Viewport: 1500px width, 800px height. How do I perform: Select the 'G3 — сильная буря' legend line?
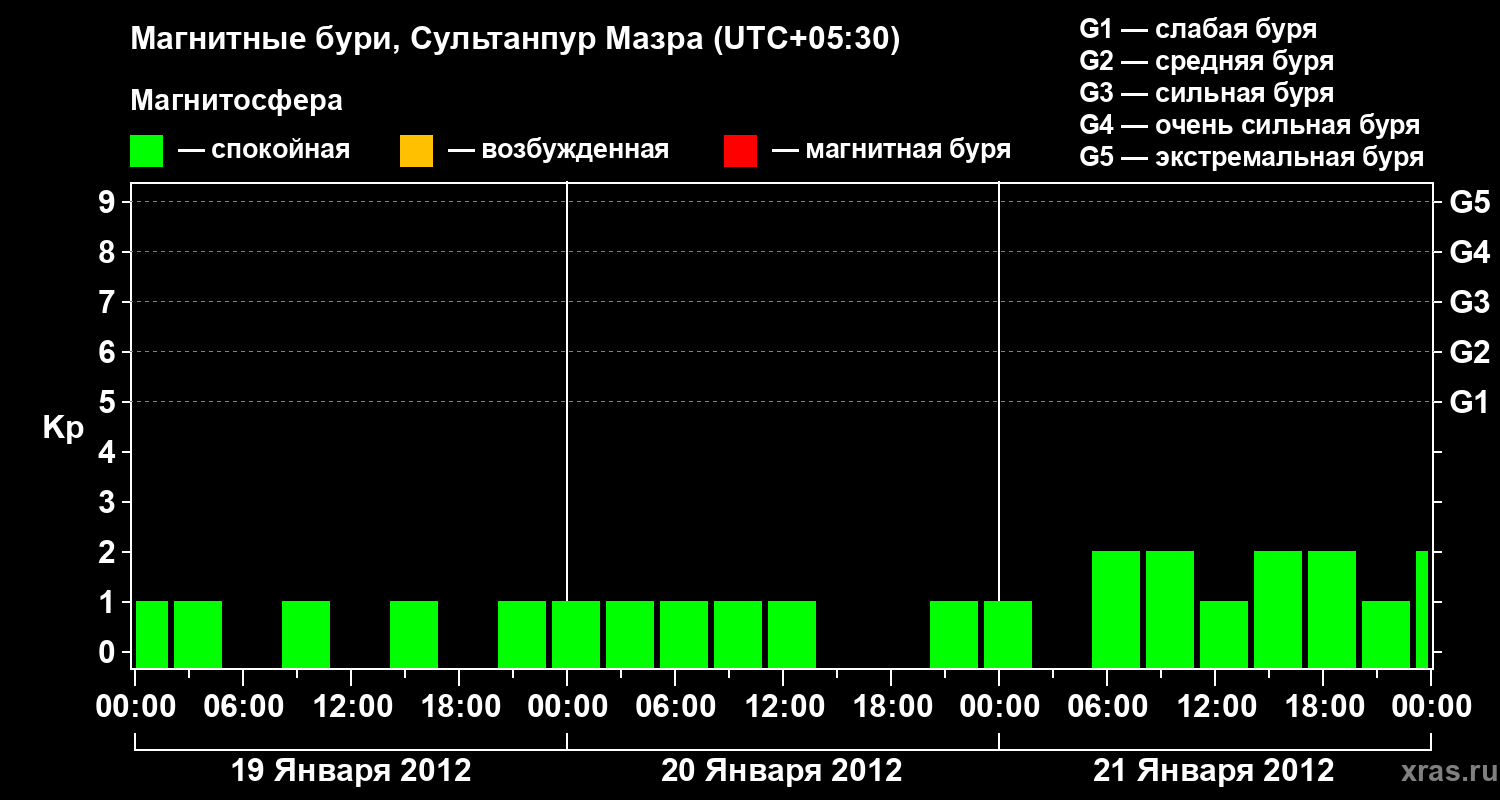click(x=1206, y=93)
